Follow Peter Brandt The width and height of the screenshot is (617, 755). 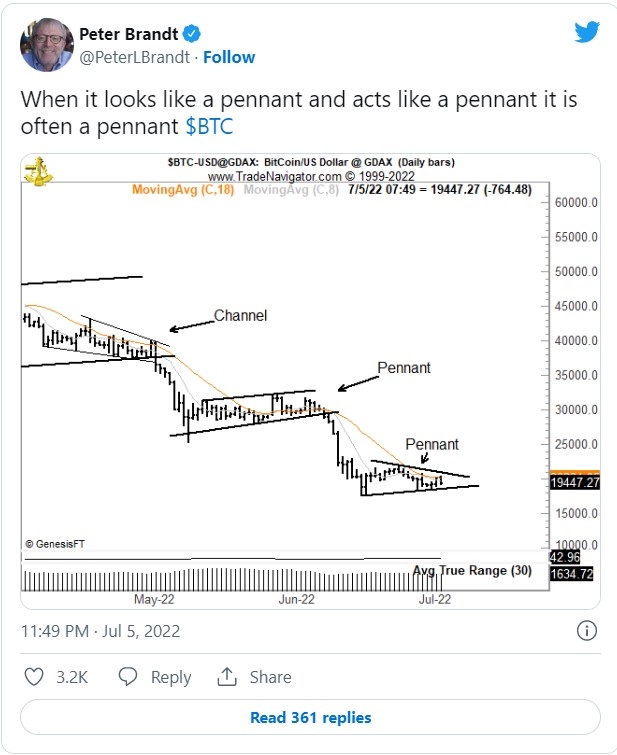(229, 57)
